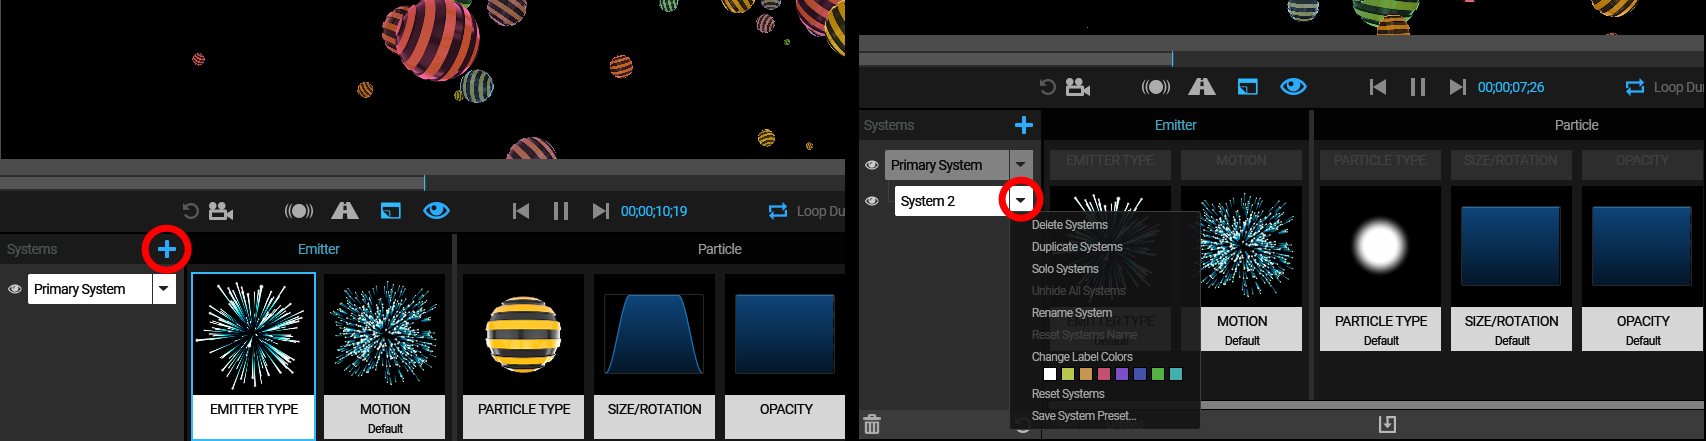Click the road perspective icon in right screenshot
This screenshot has height=441, width=1706.
(1202, 87)
